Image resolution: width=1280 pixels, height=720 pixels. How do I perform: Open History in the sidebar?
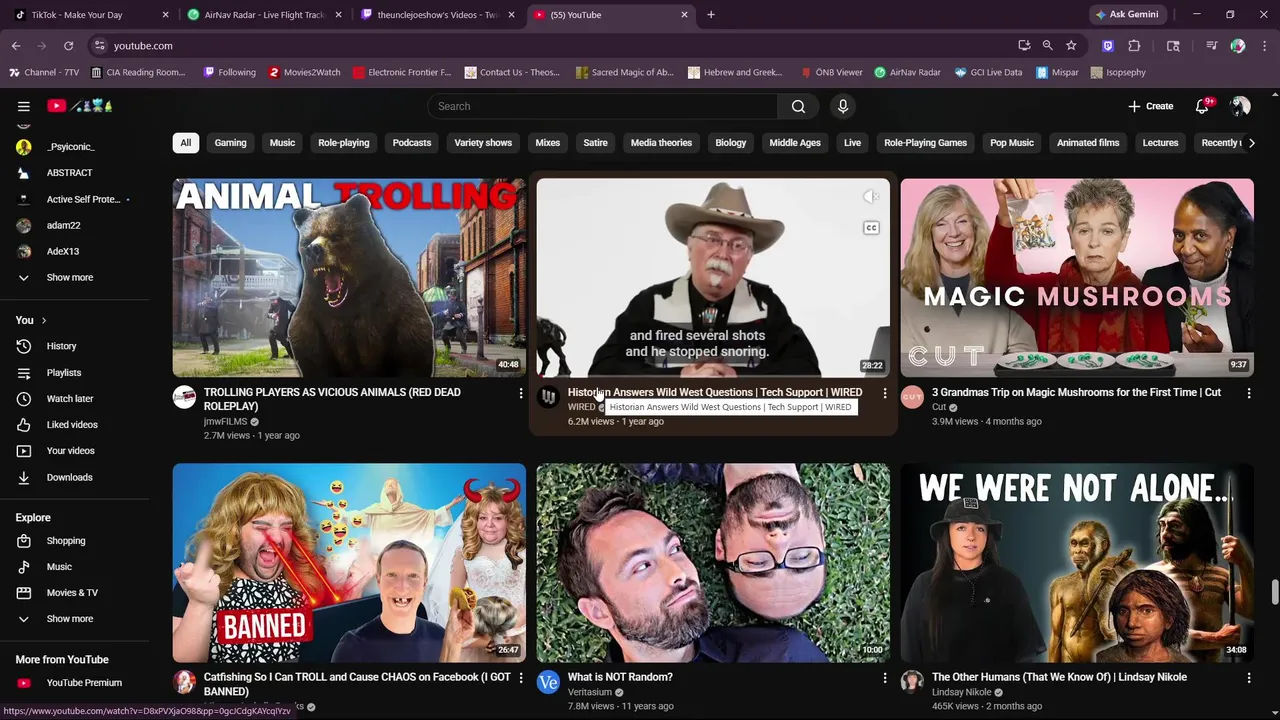75,346
